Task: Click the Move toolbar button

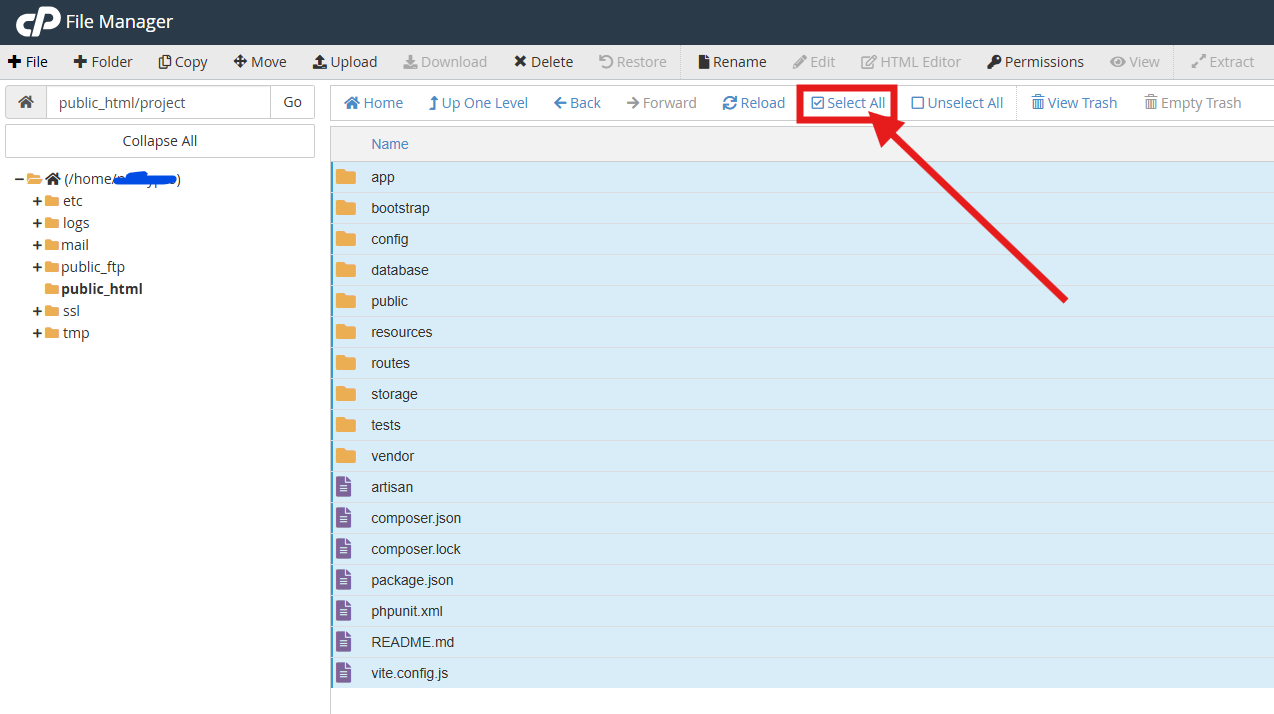Action: coord(260,62)
